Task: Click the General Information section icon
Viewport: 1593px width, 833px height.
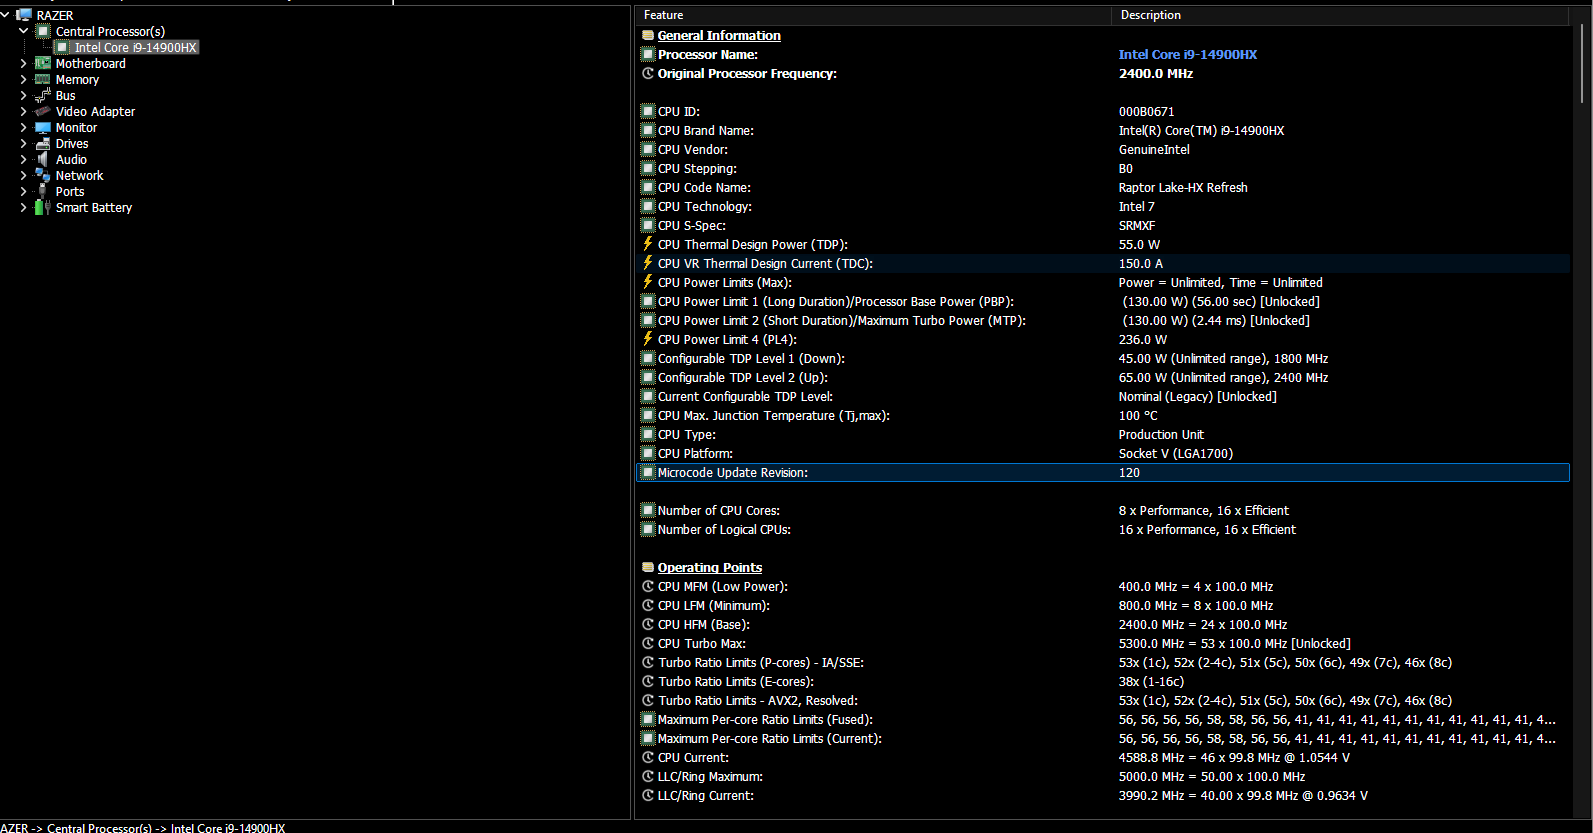Action: pyautogui.click(x=648, y=35)
